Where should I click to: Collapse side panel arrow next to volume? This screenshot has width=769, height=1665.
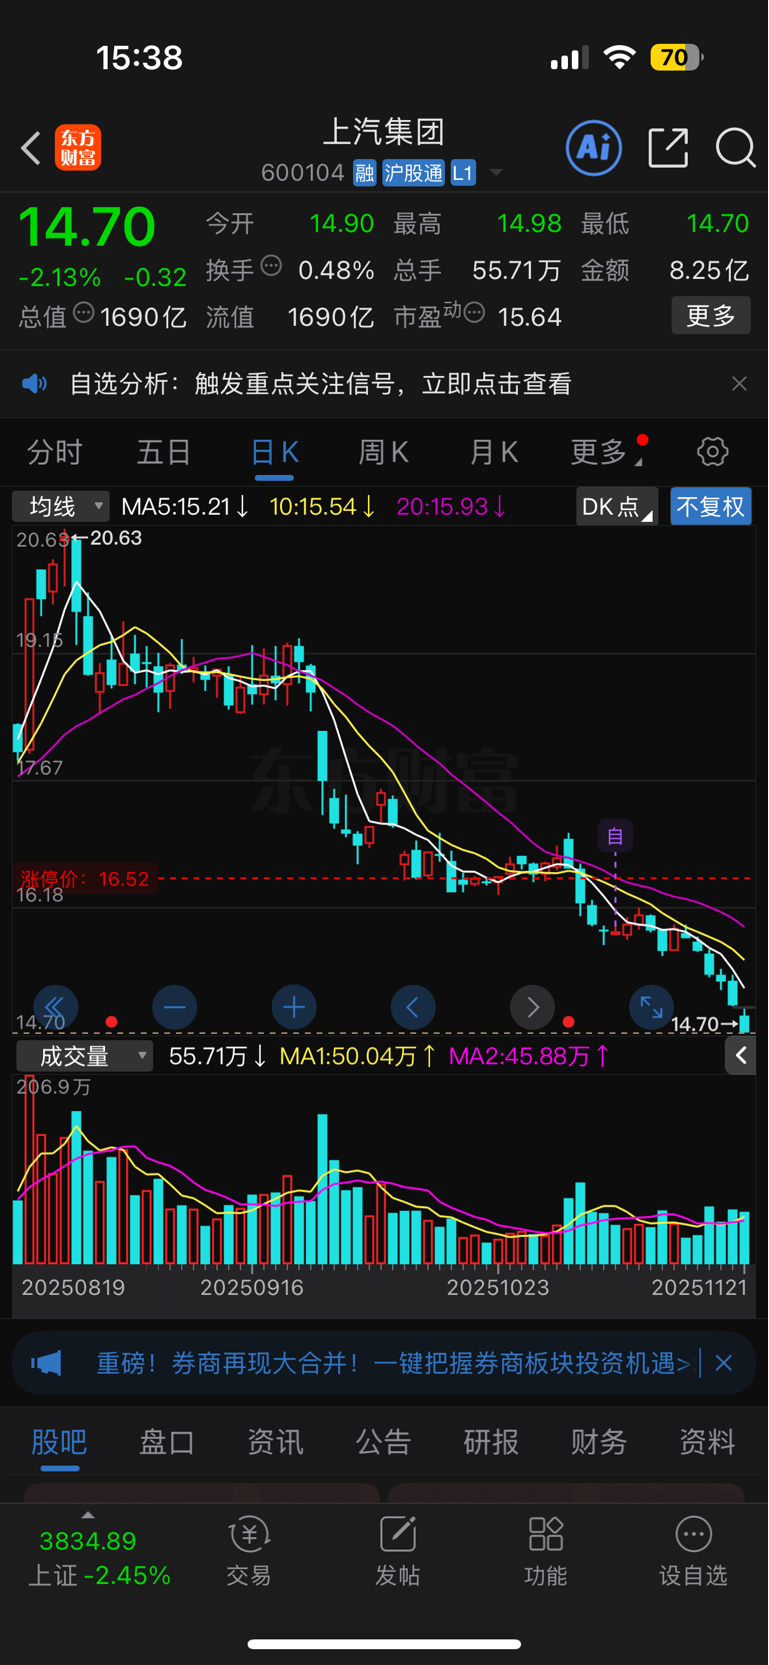(741, 1055)
